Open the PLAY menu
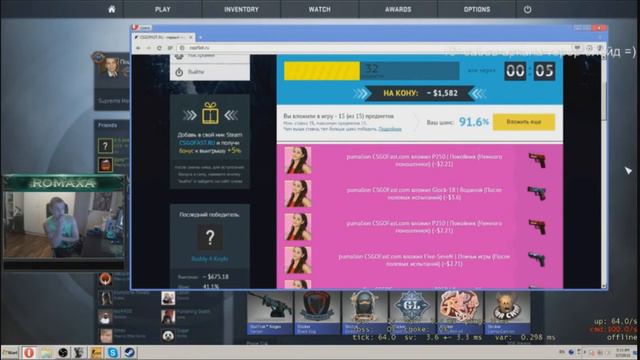Viewport: 640px width, 360px height. click(162, 9)
